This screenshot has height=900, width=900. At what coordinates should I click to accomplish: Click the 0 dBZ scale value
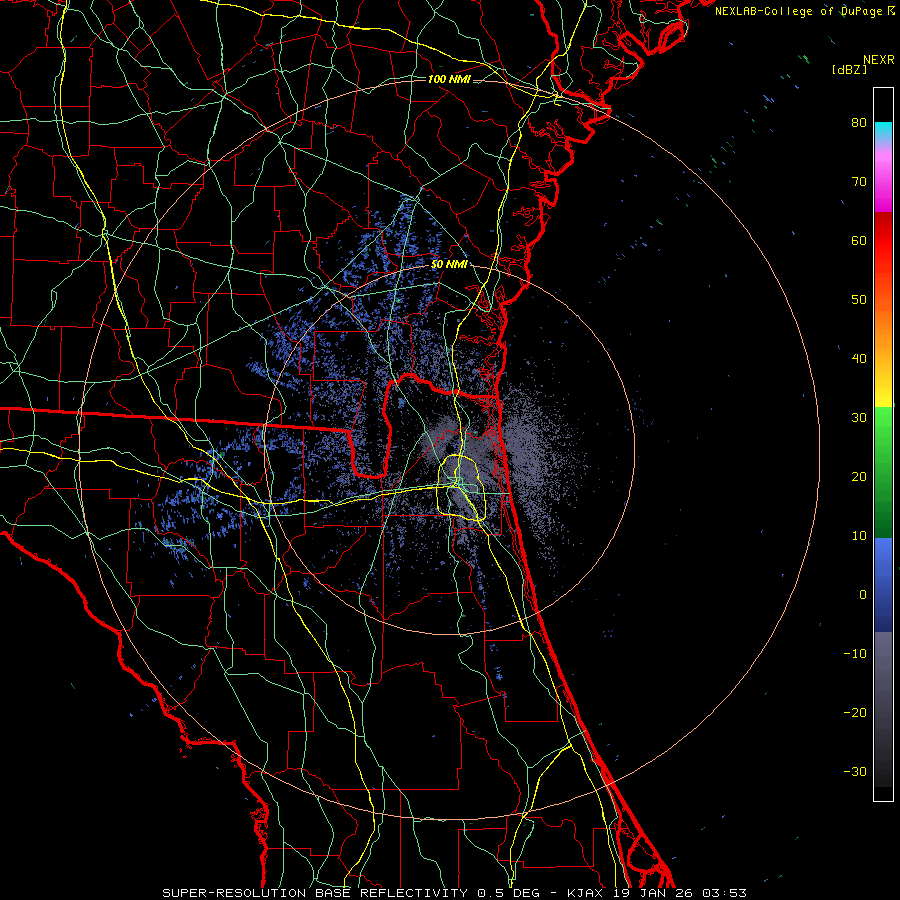pos(863,595)
